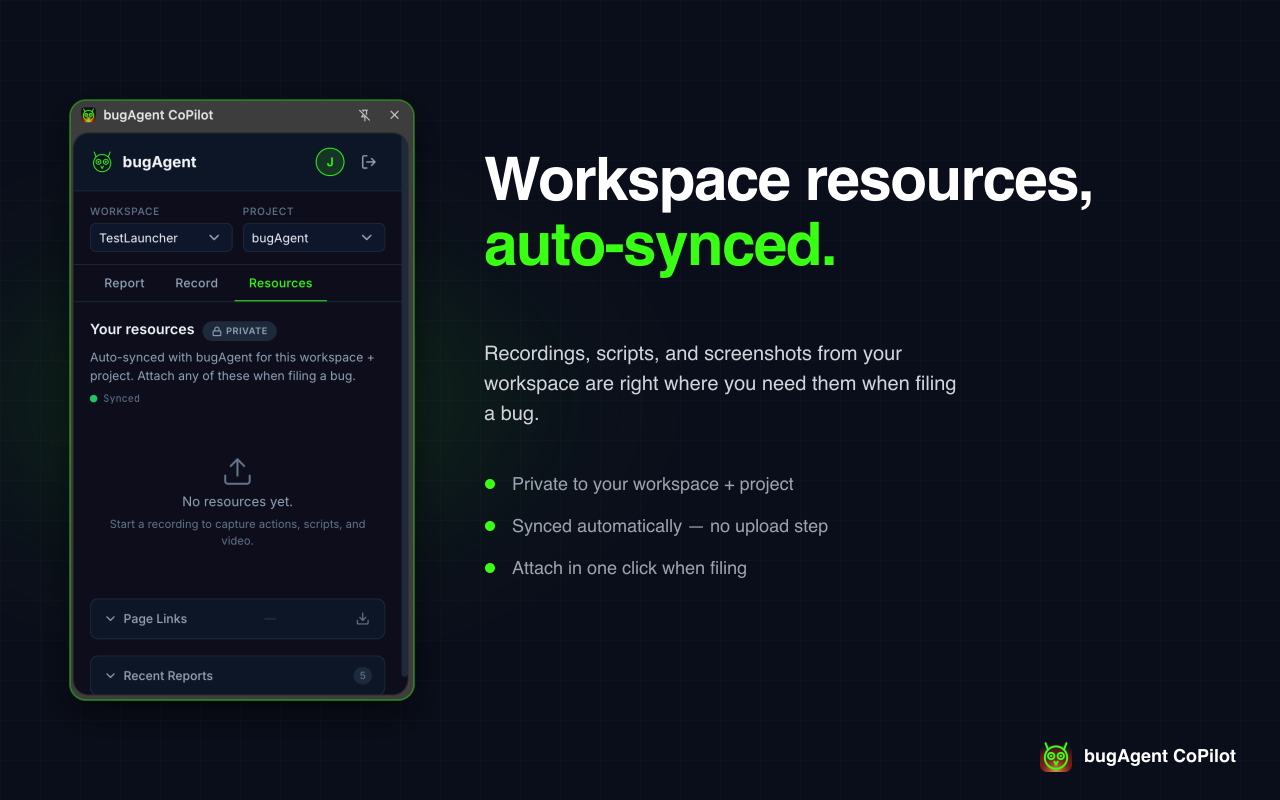The height and width of the screenshot is (800, 1280).
Task: Open the TestLauncher workspace dropdown
Action: click(161, 238)
